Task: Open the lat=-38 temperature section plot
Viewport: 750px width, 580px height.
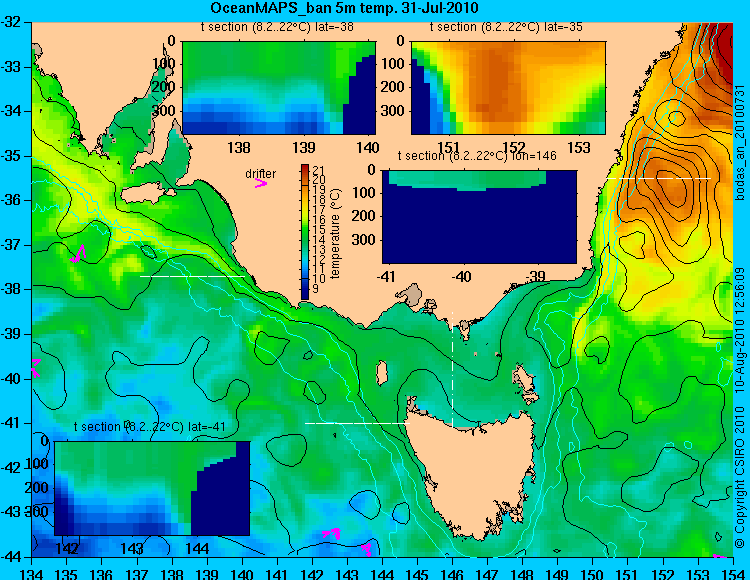Action: pos(279,88)
